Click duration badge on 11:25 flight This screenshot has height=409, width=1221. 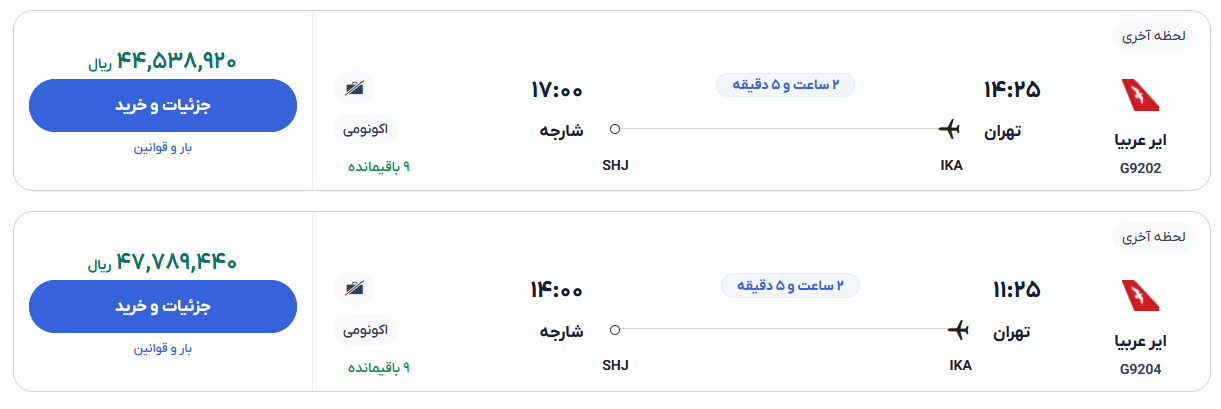click(x=790, y=286)
